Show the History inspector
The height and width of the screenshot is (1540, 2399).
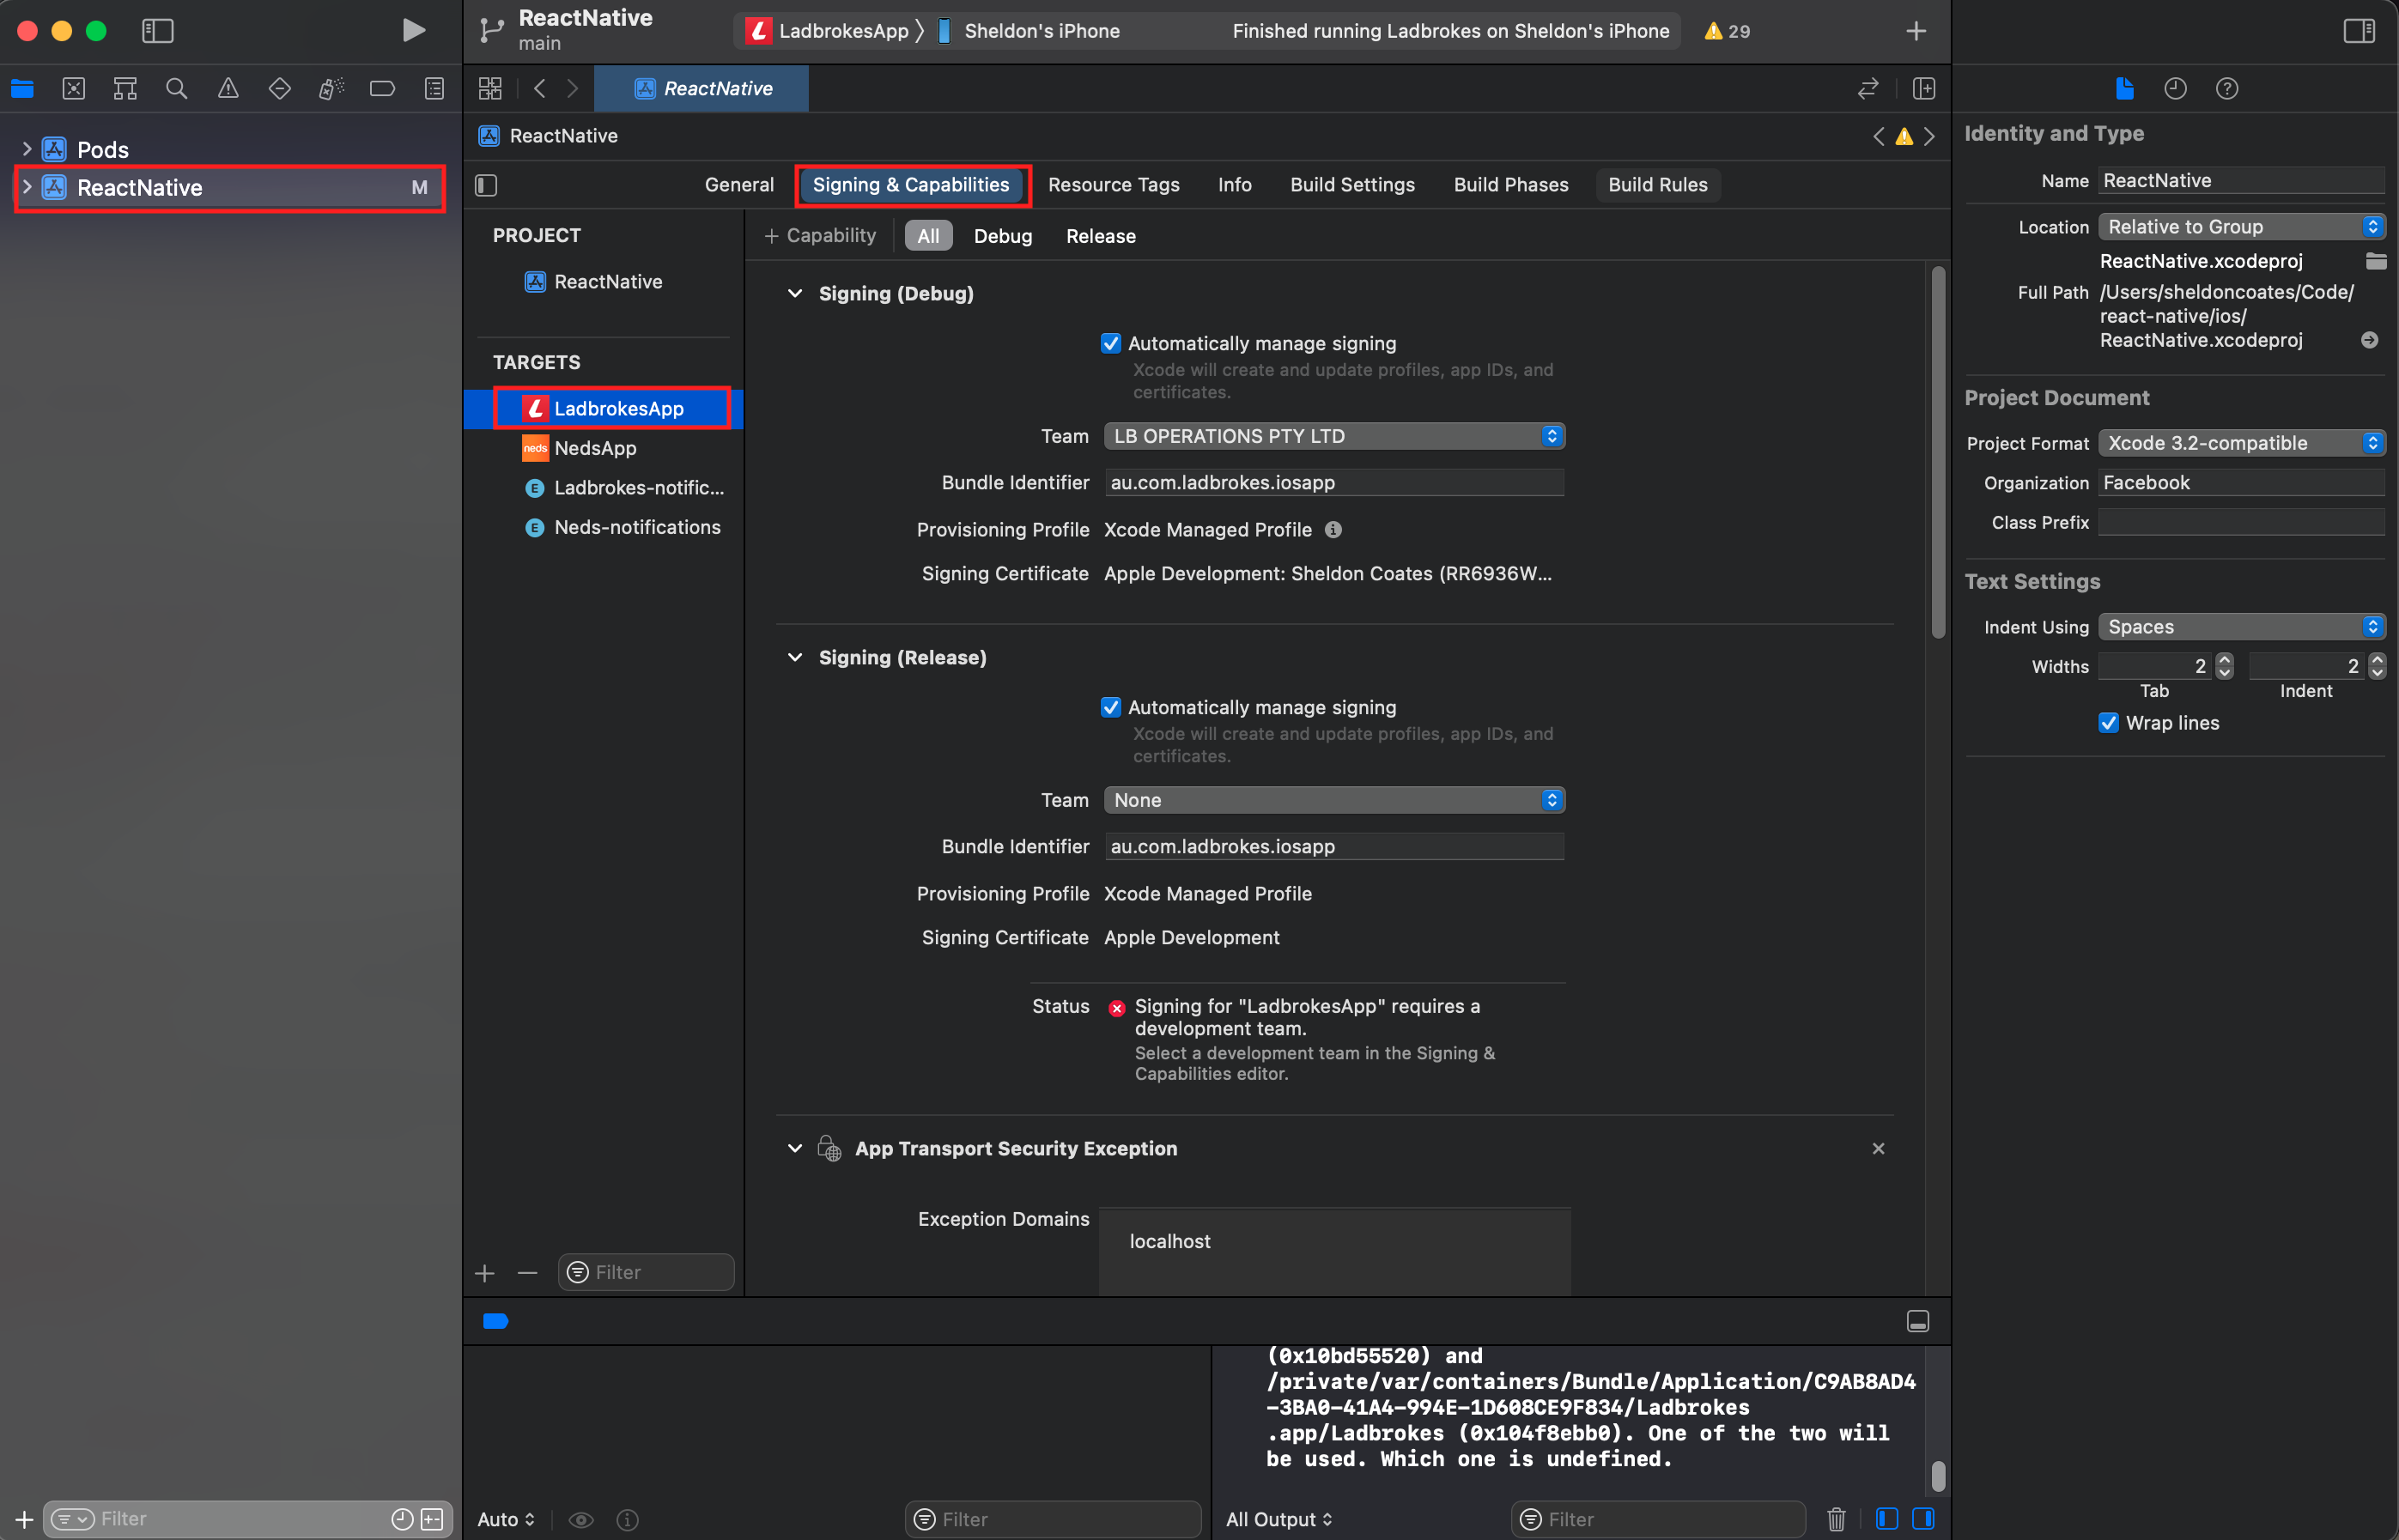pos(2175,88)
